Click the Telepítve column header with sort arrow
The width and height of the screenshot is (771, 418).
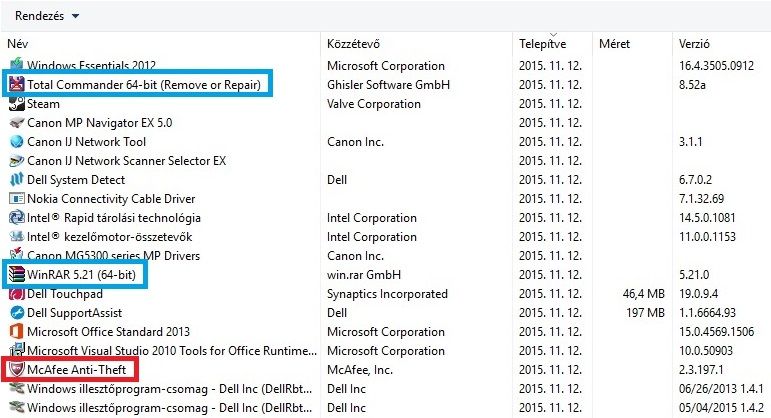(x=543, y=43)
